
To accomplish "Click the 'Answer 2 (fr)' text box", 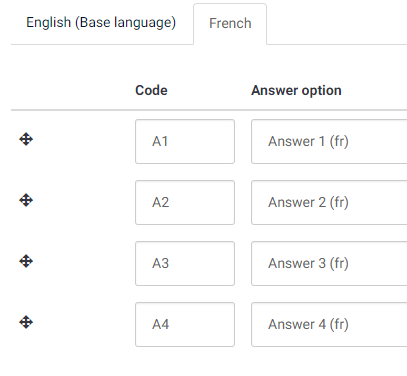I will (x=329, y=203).
